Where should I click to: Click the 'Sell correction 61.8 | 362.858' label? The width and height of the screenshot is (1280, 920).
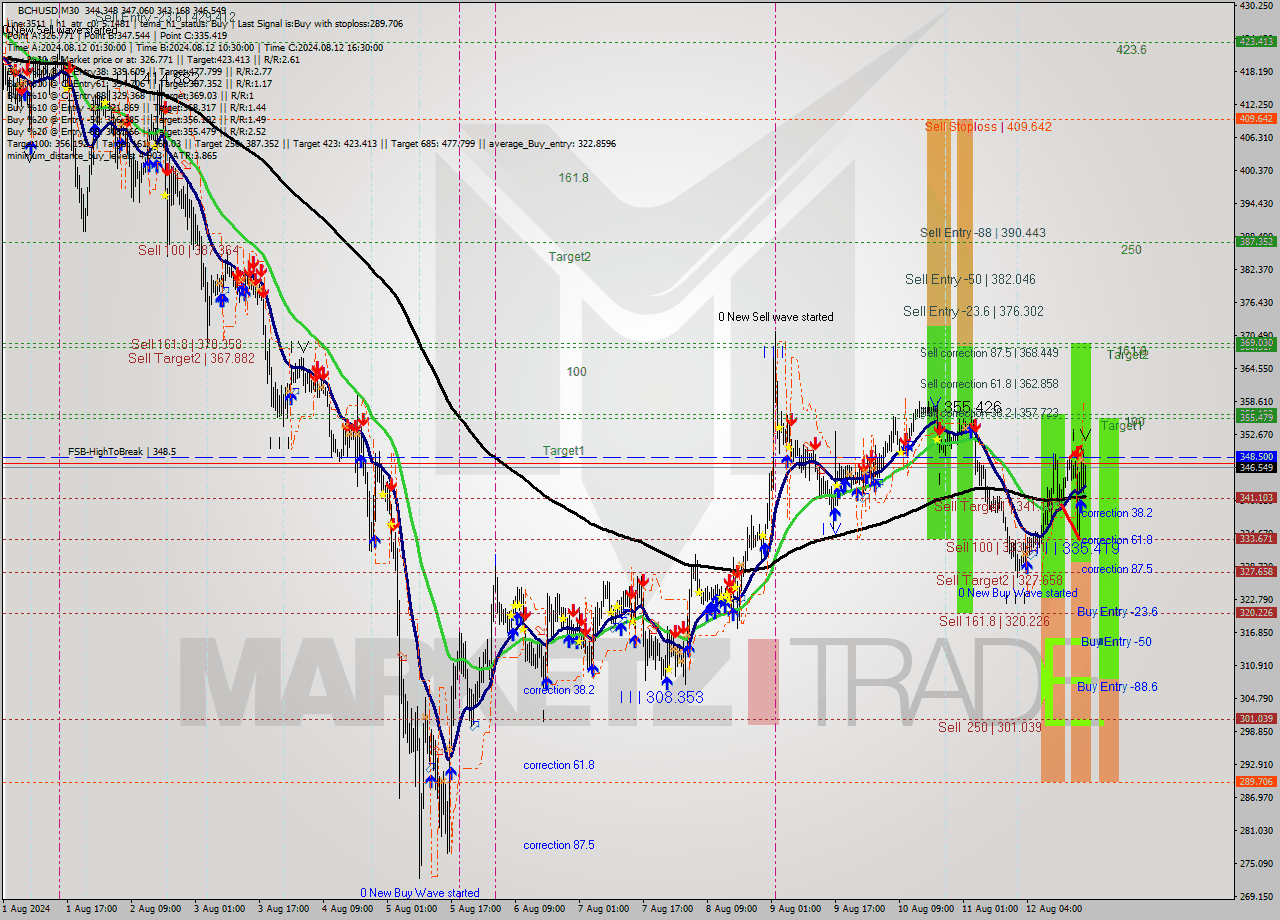(x=989, y=384)
